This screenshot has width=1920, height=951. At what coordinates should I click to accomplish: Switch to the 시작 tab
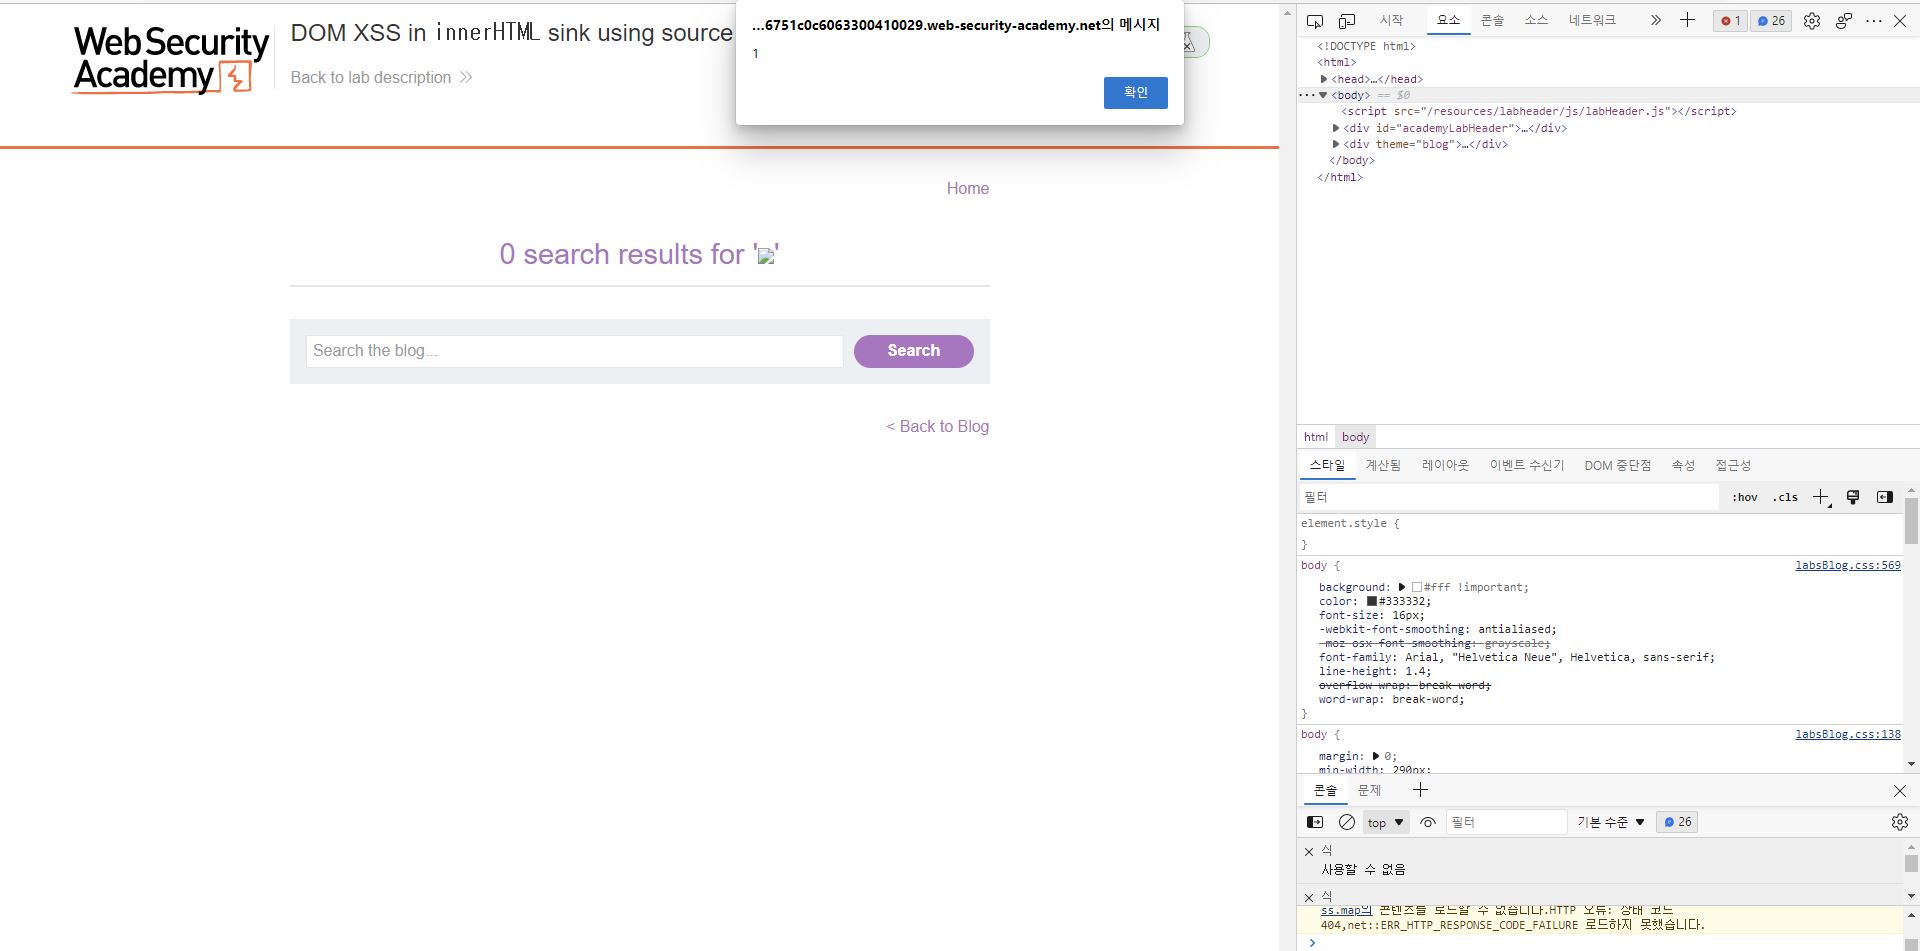point(1391,20)
